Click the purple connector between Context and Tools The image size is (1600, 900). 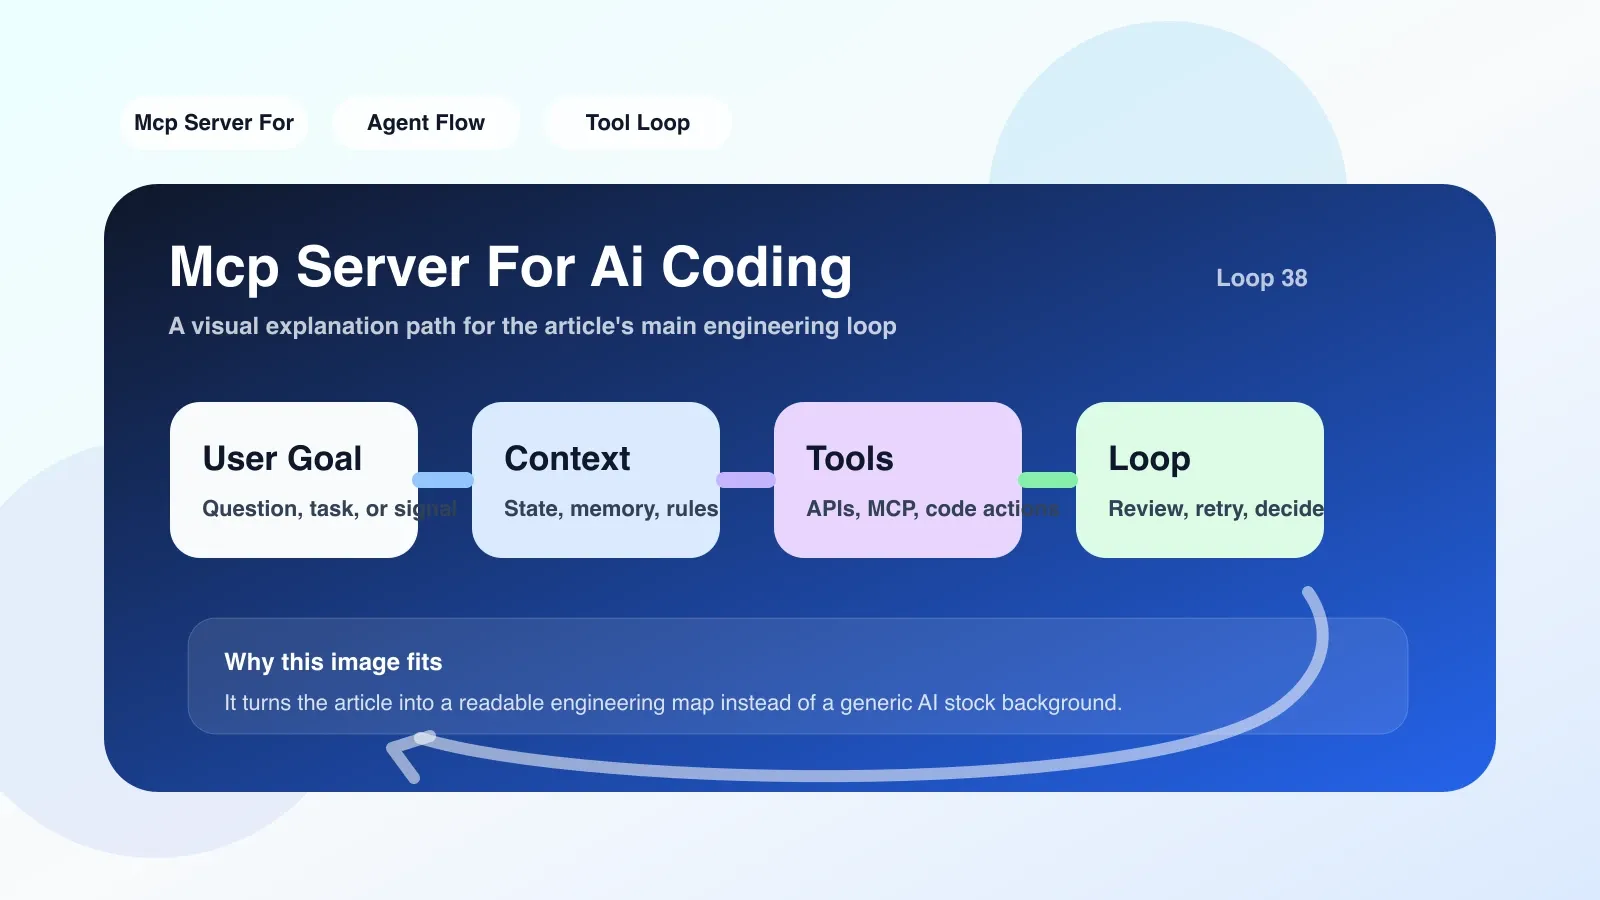pyautogui.click(x=746, y=480)
